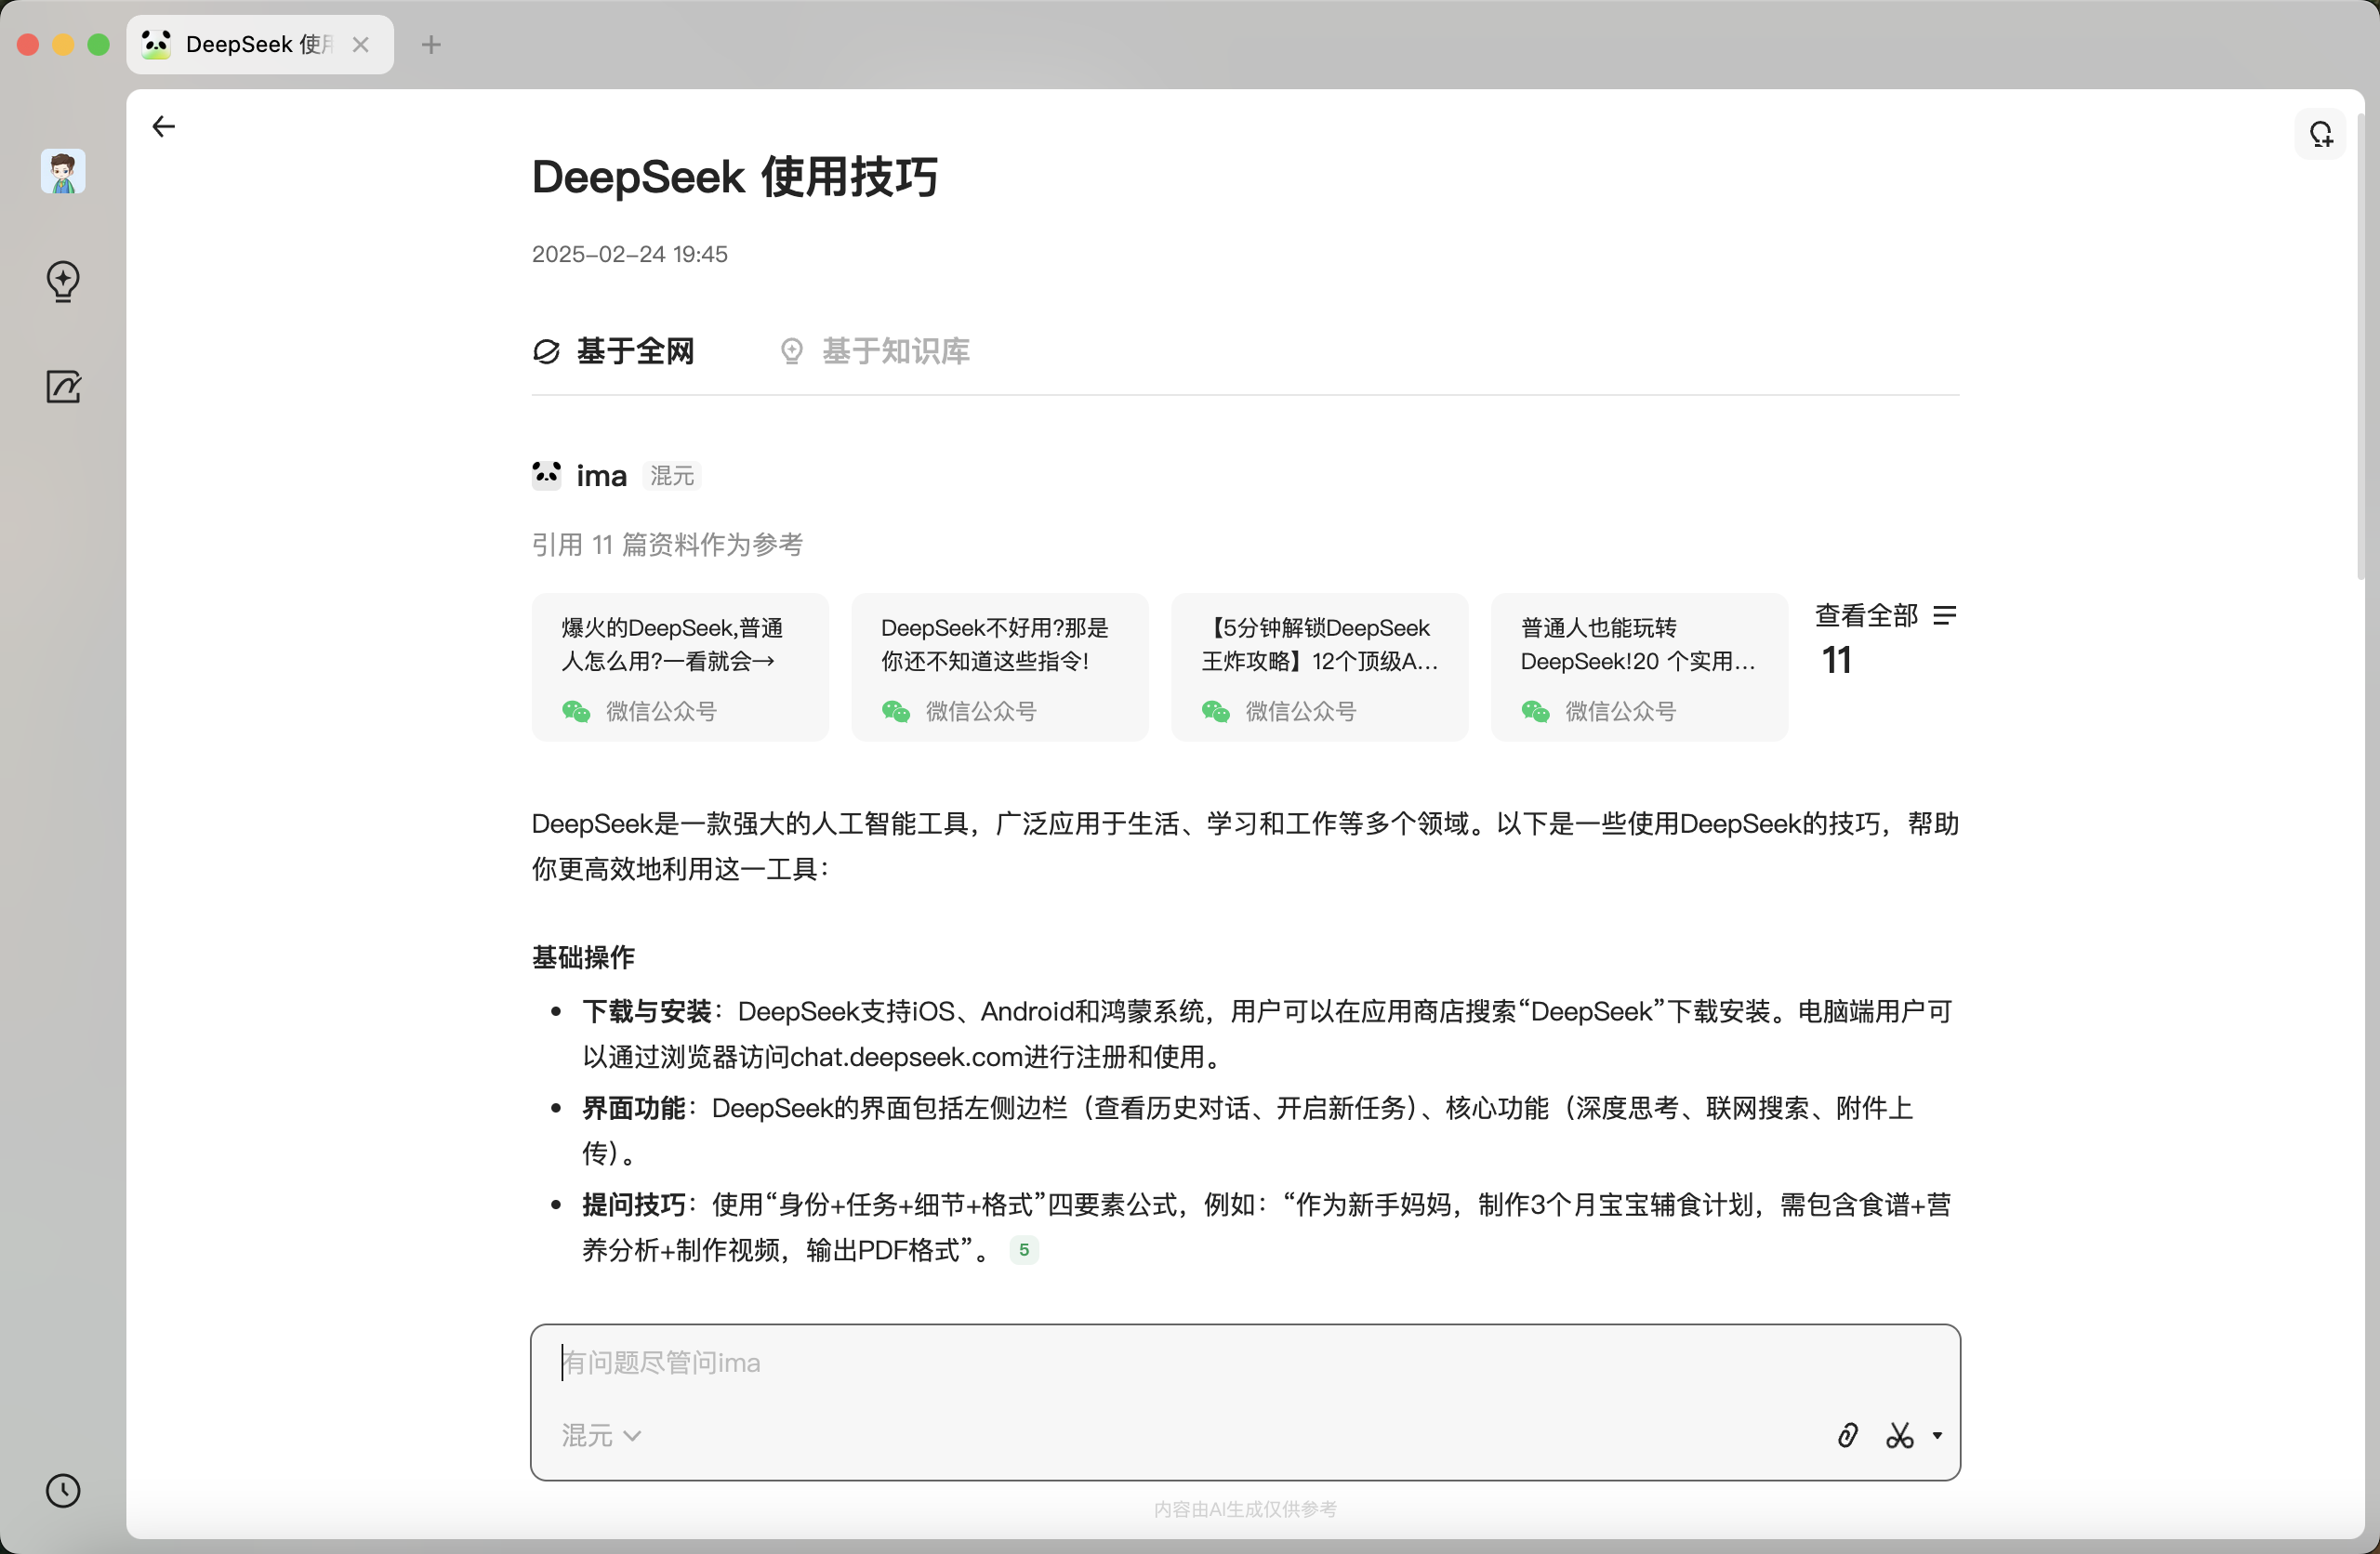Open source card 5分钟解锁DeepSeek王炸攻略
This screenshot has width=2380, height=1554.
pyautogui.click(x=1320, y=667)
